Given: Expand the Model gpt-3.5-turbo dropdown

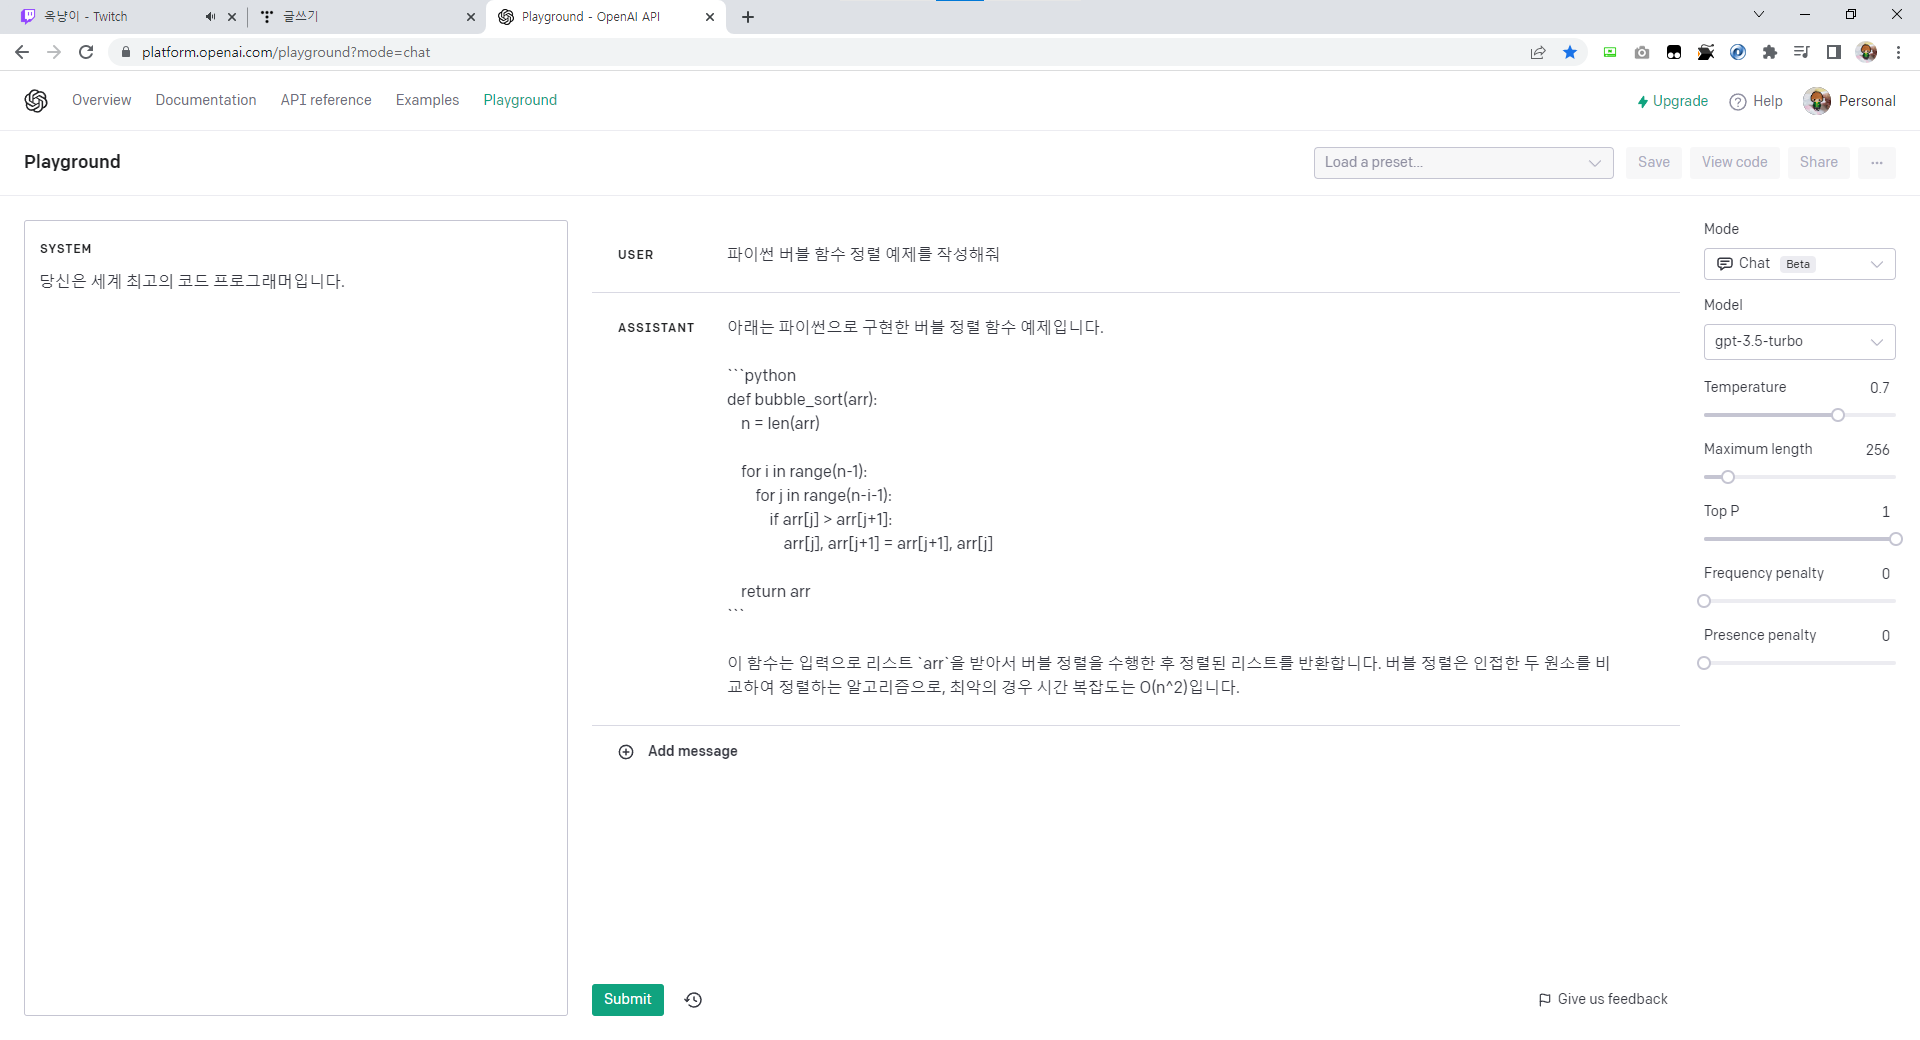Looking at the screenshot, I should 1799,342.
